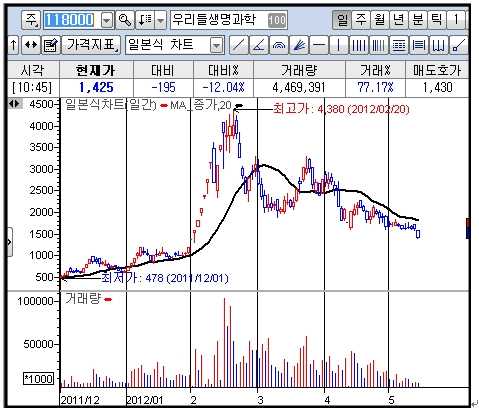Image resolution: width=479 pixels, height=418 pixels.
Task: Open the 가격지표 price indicator button
Action: click(91, 45)
